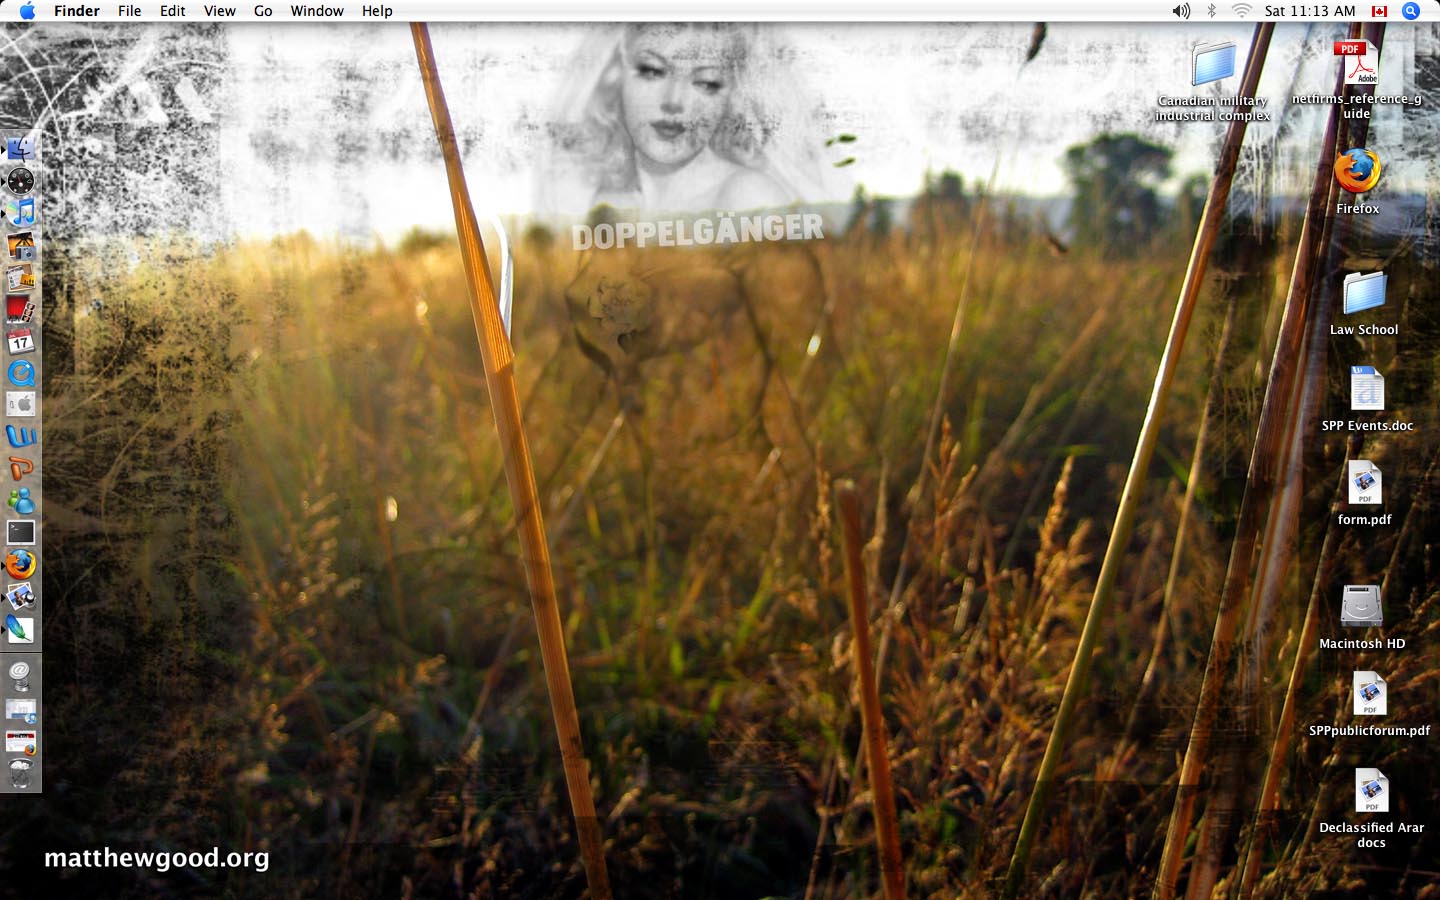
Task: Open the Apple menu
Action: (27, 11)
